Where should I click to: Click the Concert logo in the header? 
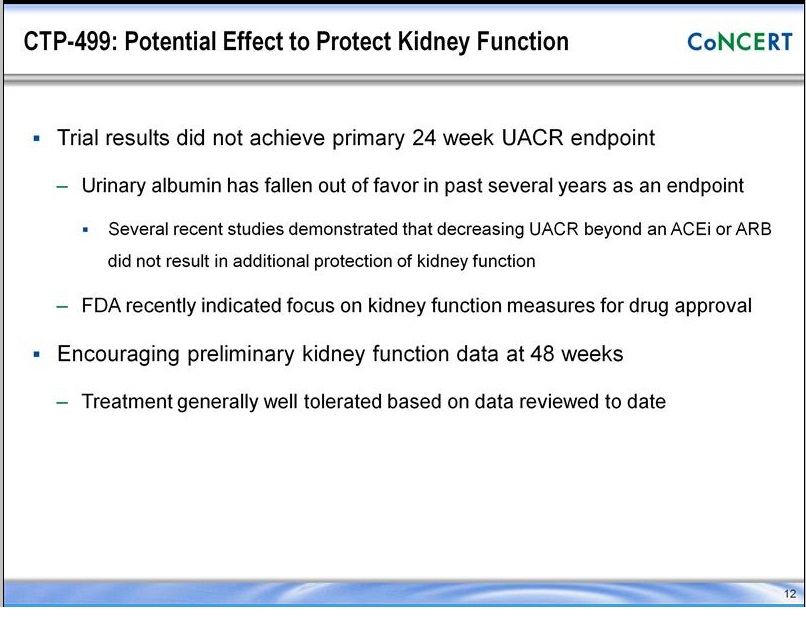click(x=739, y=41)
